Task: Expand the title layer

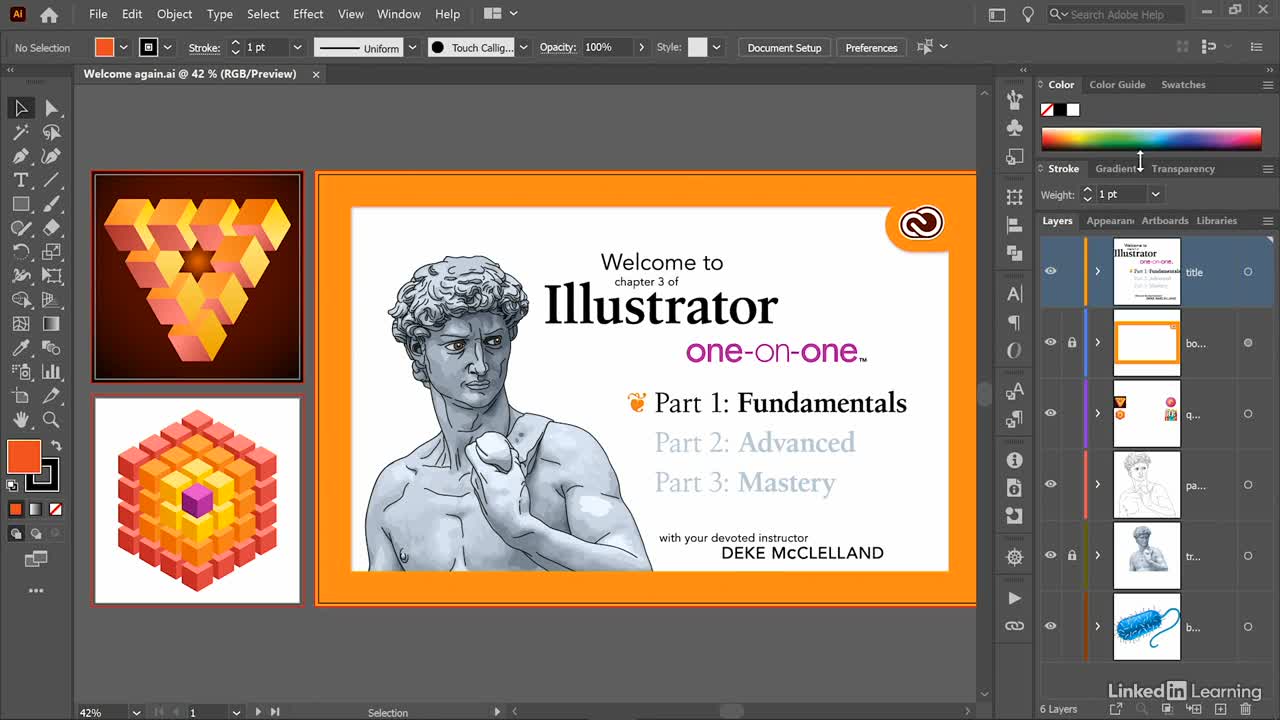Action: pyautogui.click(x=1097, y=272)
